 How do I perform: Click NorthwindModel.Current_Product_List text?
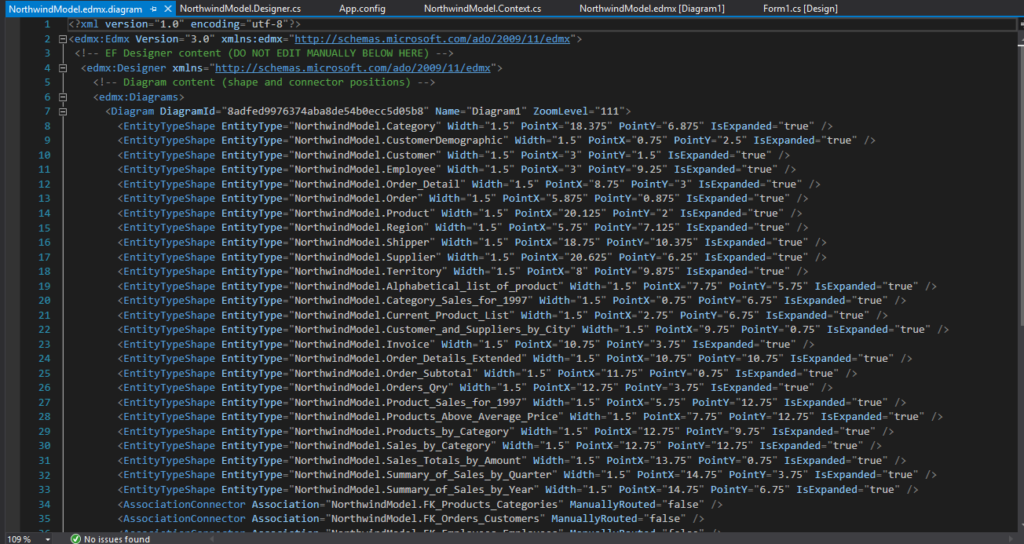click(401, 315)
